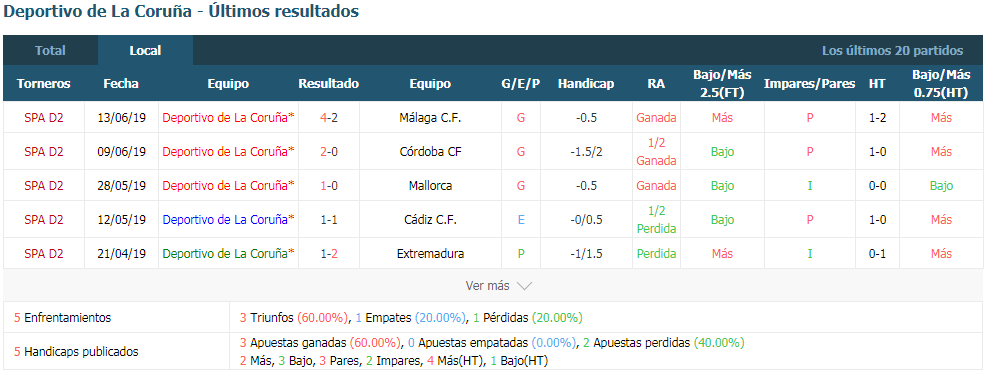
Task: Click the Resultado column header
Action: (328, 84)
